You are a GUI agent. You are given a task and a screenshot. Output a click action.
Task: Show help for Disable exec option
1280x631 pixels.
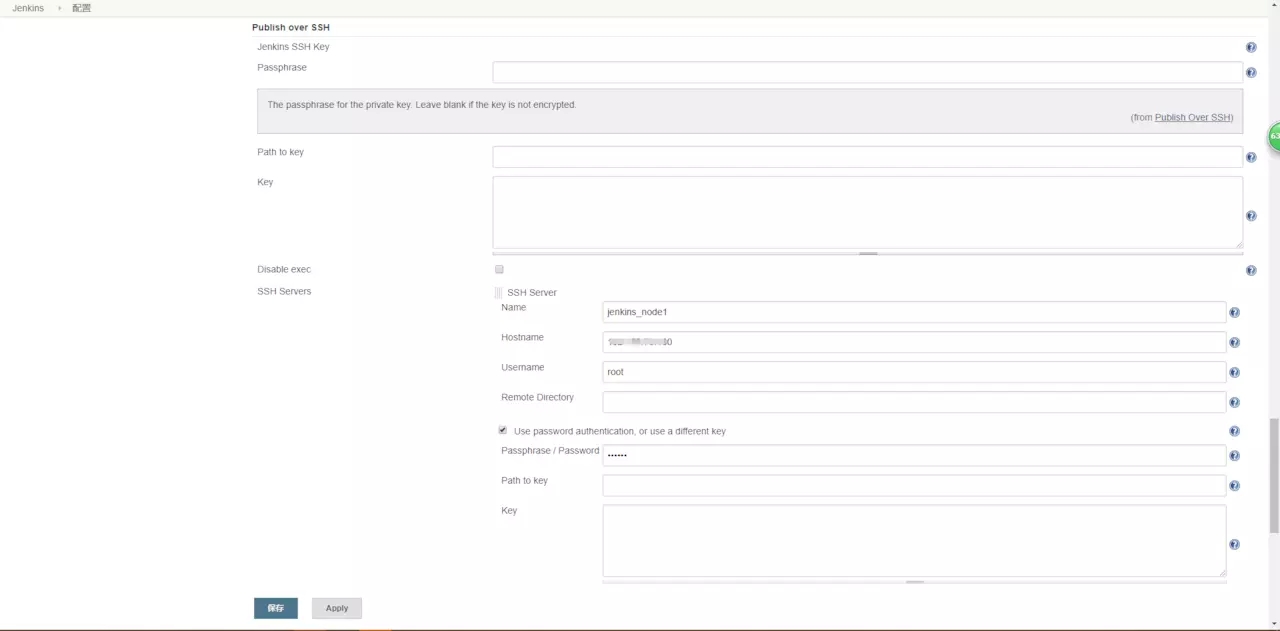(1251, 271)
